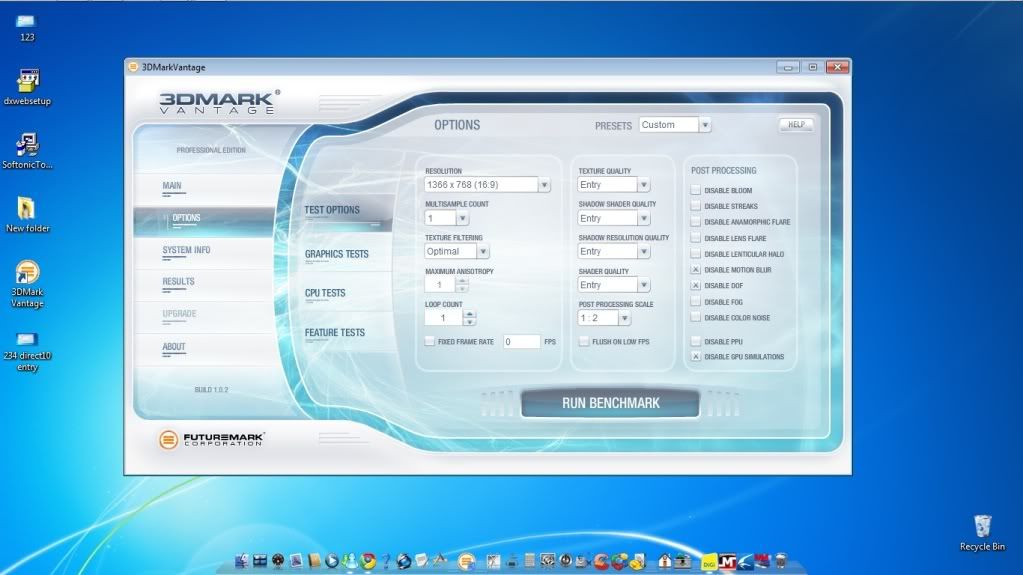Expand the Resolution dropdown
The image size is (1023, 575).
click(x=544, y=185)
